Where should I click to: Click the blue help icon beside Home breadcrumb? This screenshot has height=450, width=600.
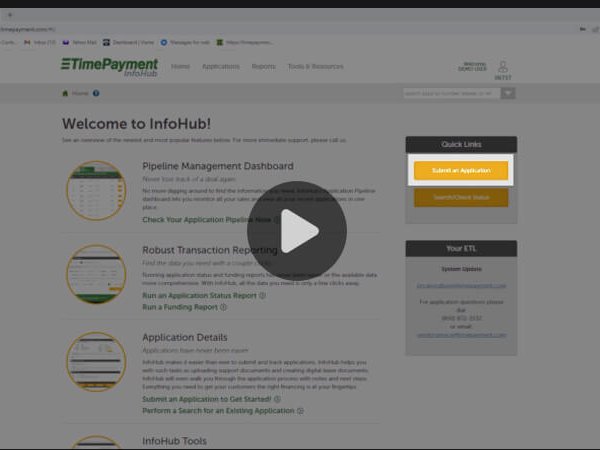click(96, 93)
